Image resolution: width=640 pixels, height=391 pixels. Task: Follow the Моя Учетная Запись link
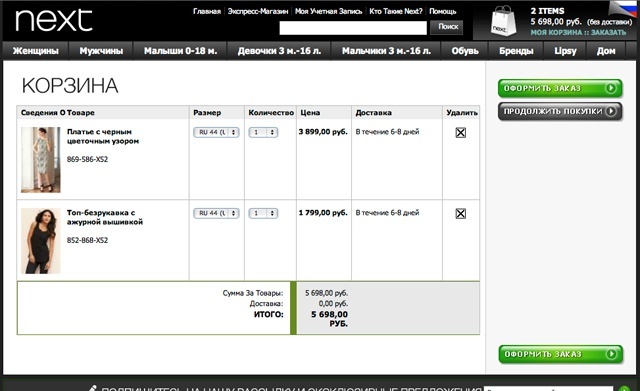click(x=328, y=11)
